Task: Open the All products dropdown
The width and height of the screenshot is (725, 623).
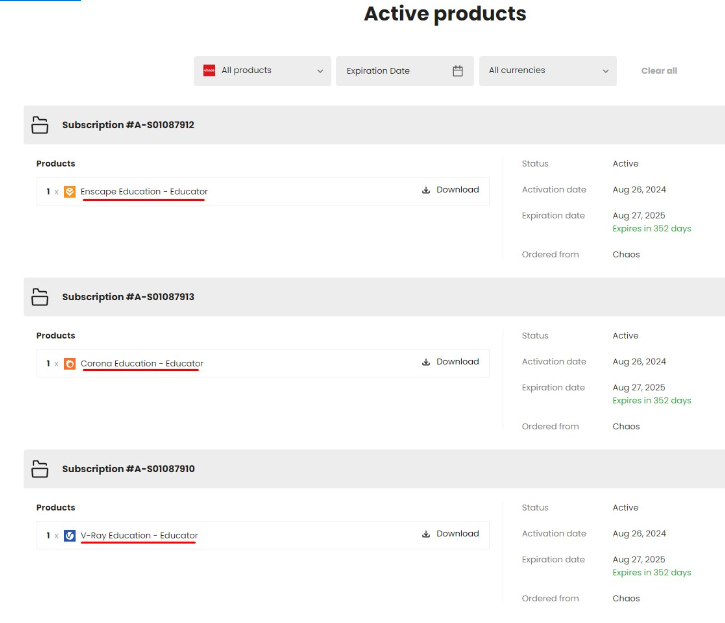Action: (262, 71)
